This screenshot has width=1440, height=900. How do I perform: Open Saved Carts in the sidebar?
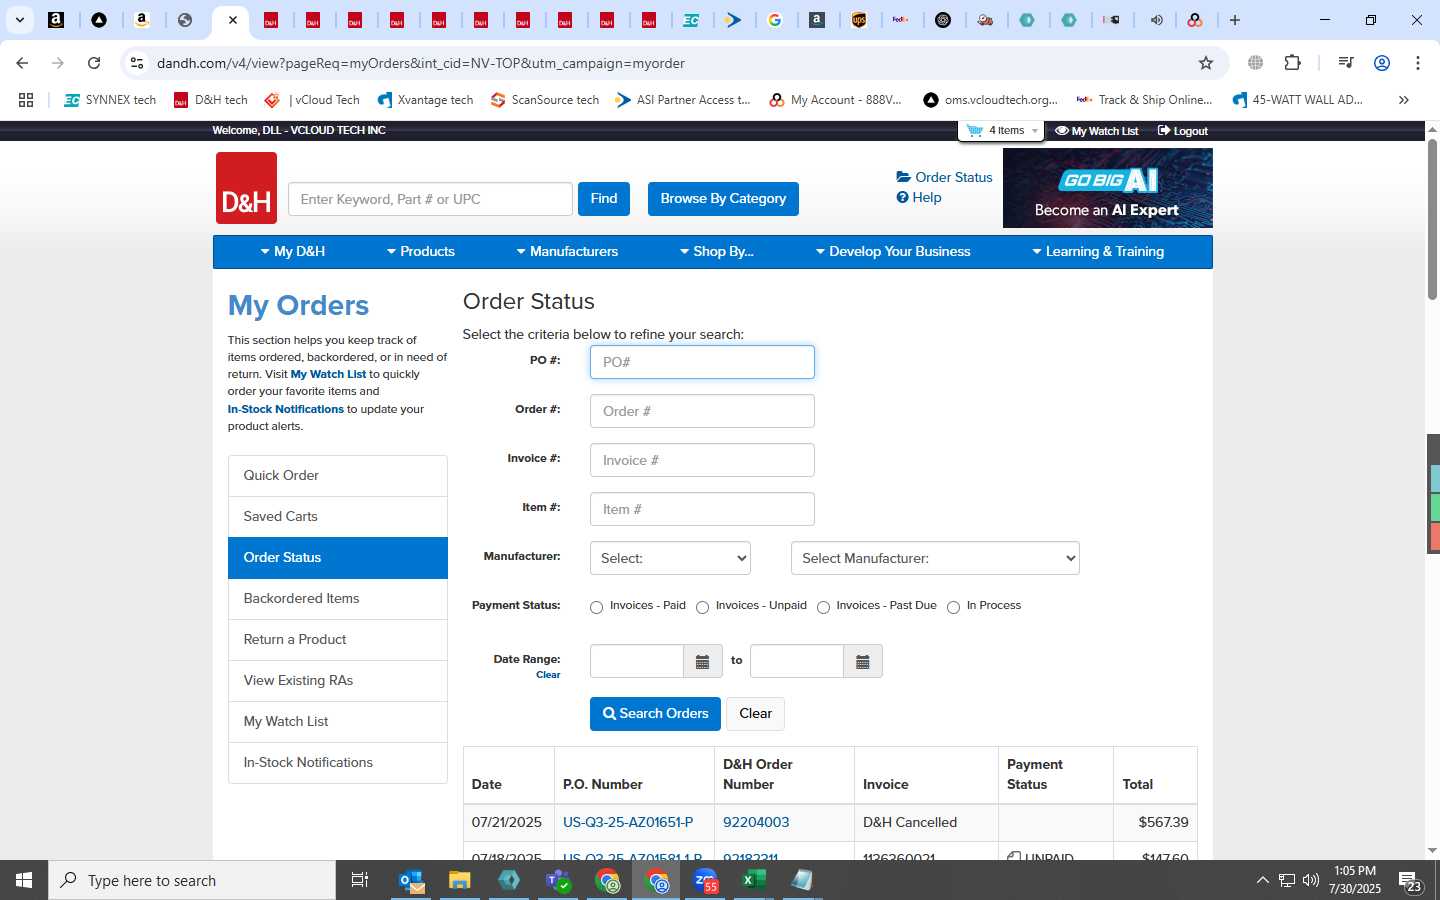coord(338,517)
